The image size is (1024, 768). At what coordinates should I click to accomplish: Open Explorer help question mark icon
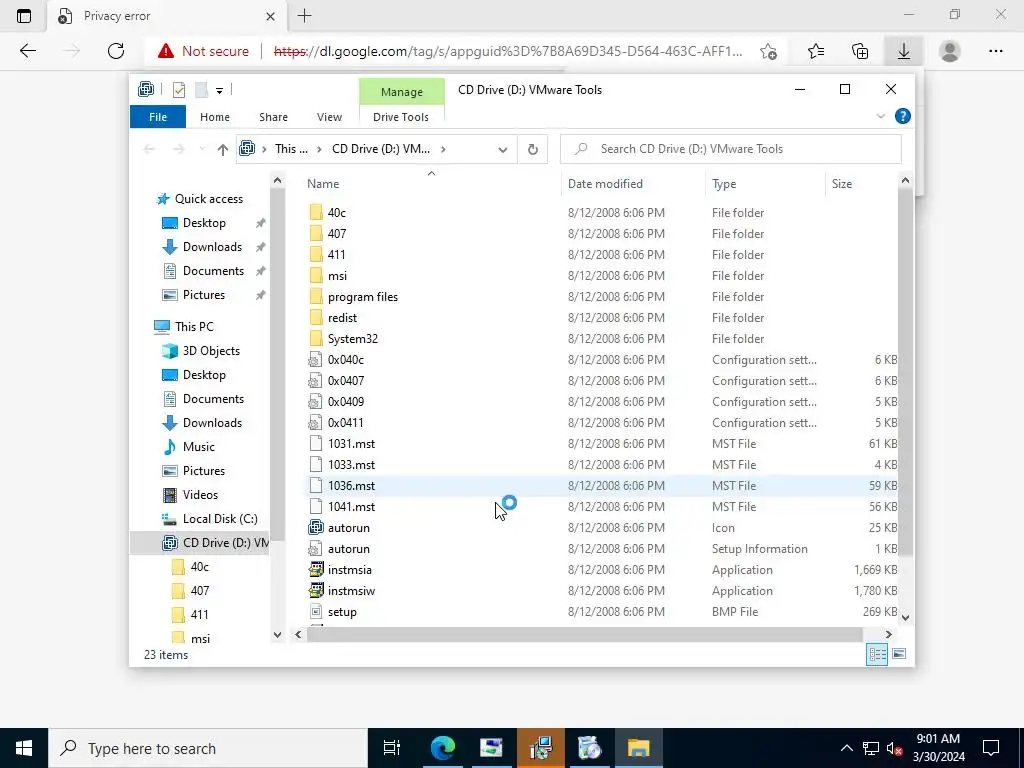coord(903,116)
